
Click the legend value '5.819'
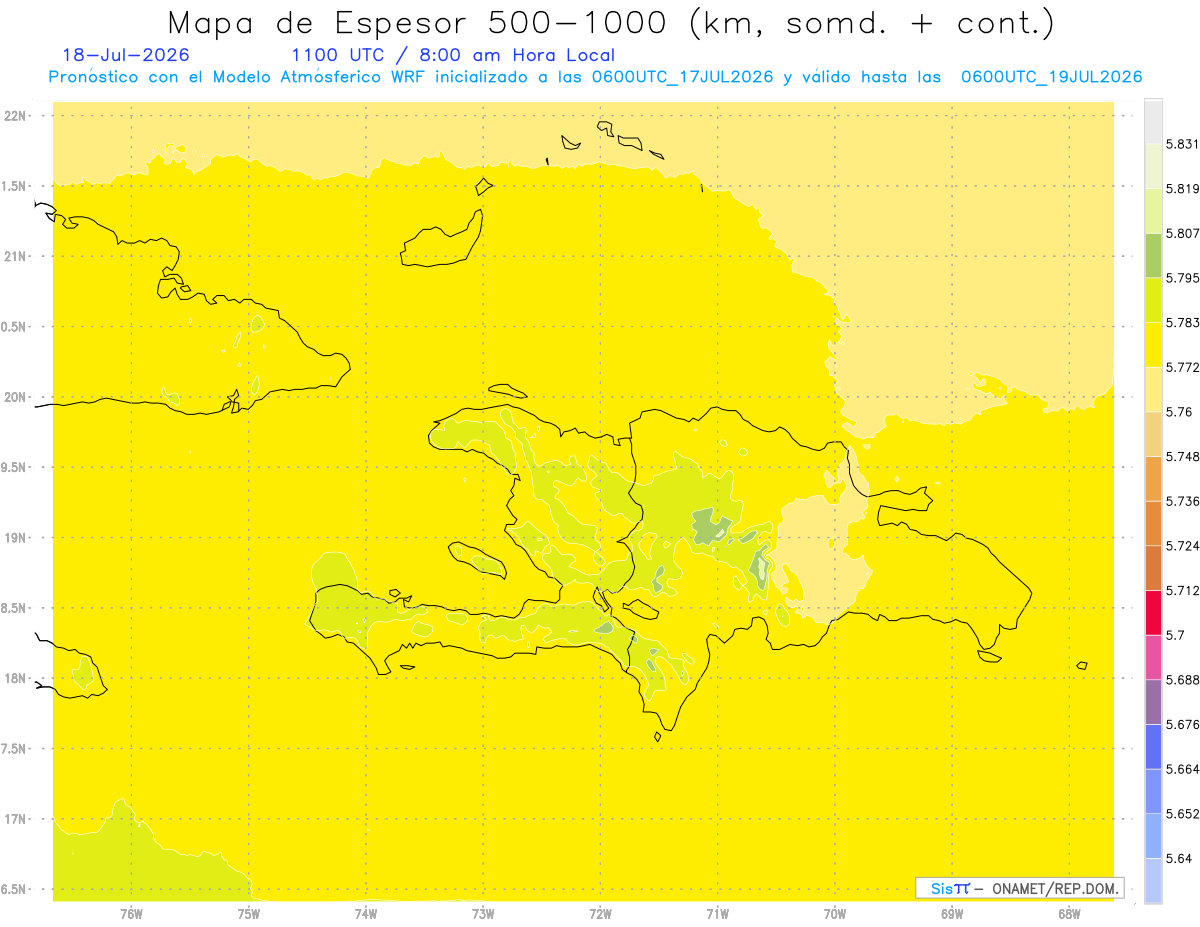(x=1183, y=188)
